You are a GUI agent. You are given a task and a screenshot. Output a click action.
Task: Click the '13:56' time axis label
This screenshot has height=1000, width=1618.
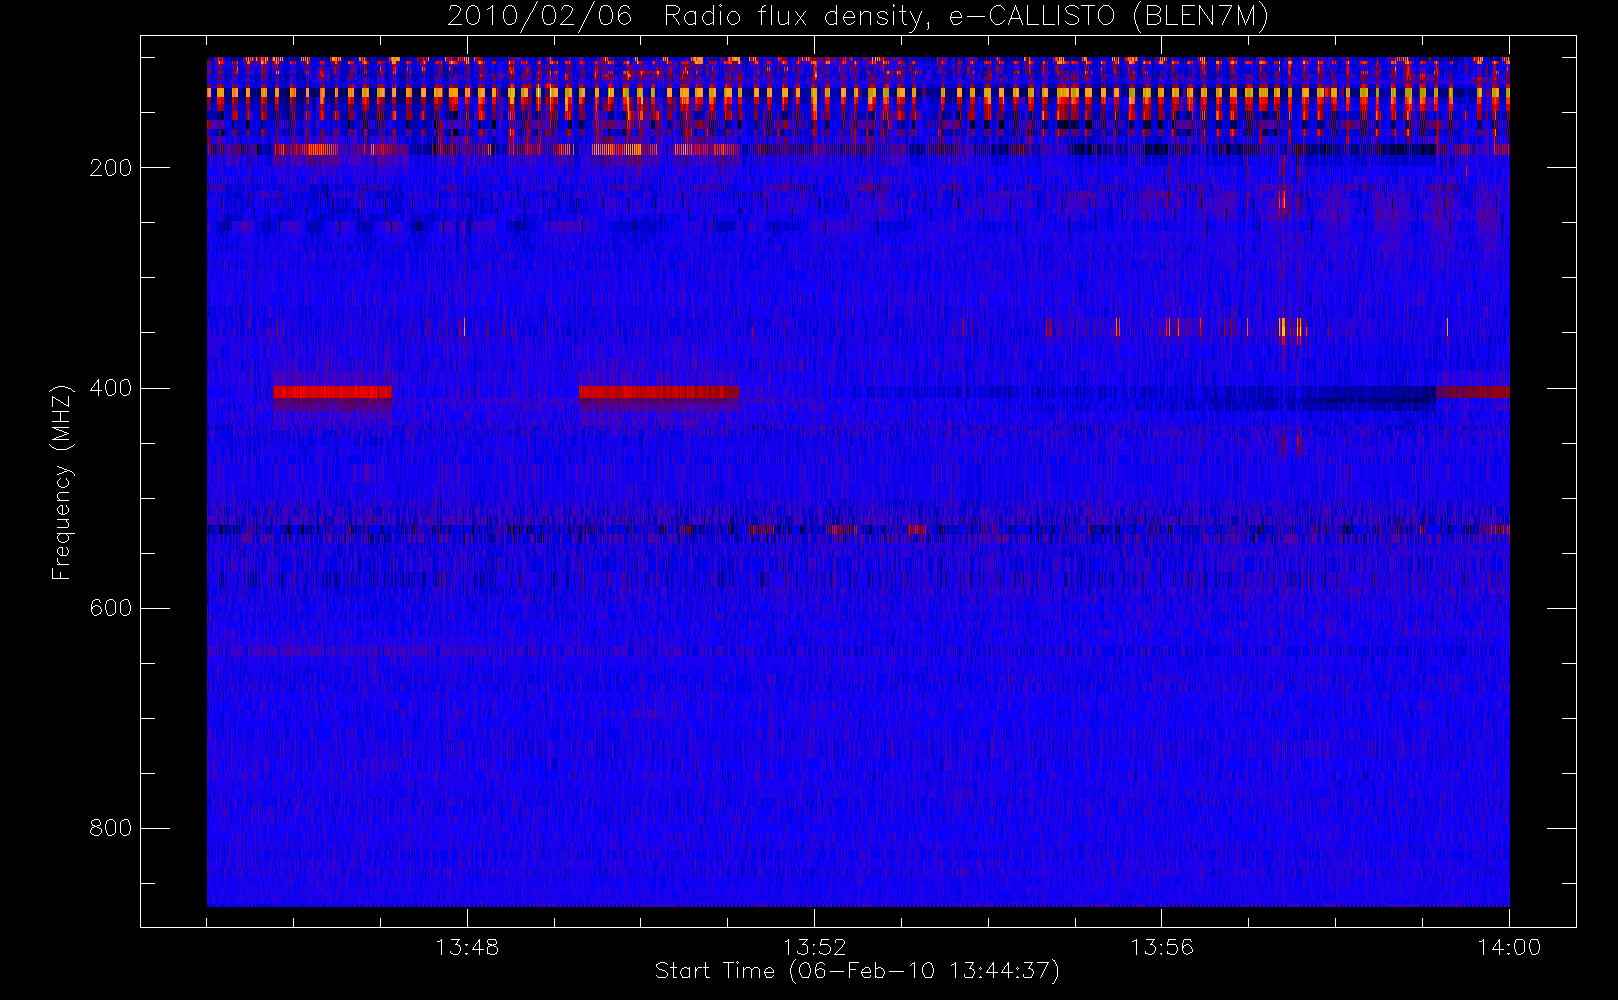click(1162, 947)
